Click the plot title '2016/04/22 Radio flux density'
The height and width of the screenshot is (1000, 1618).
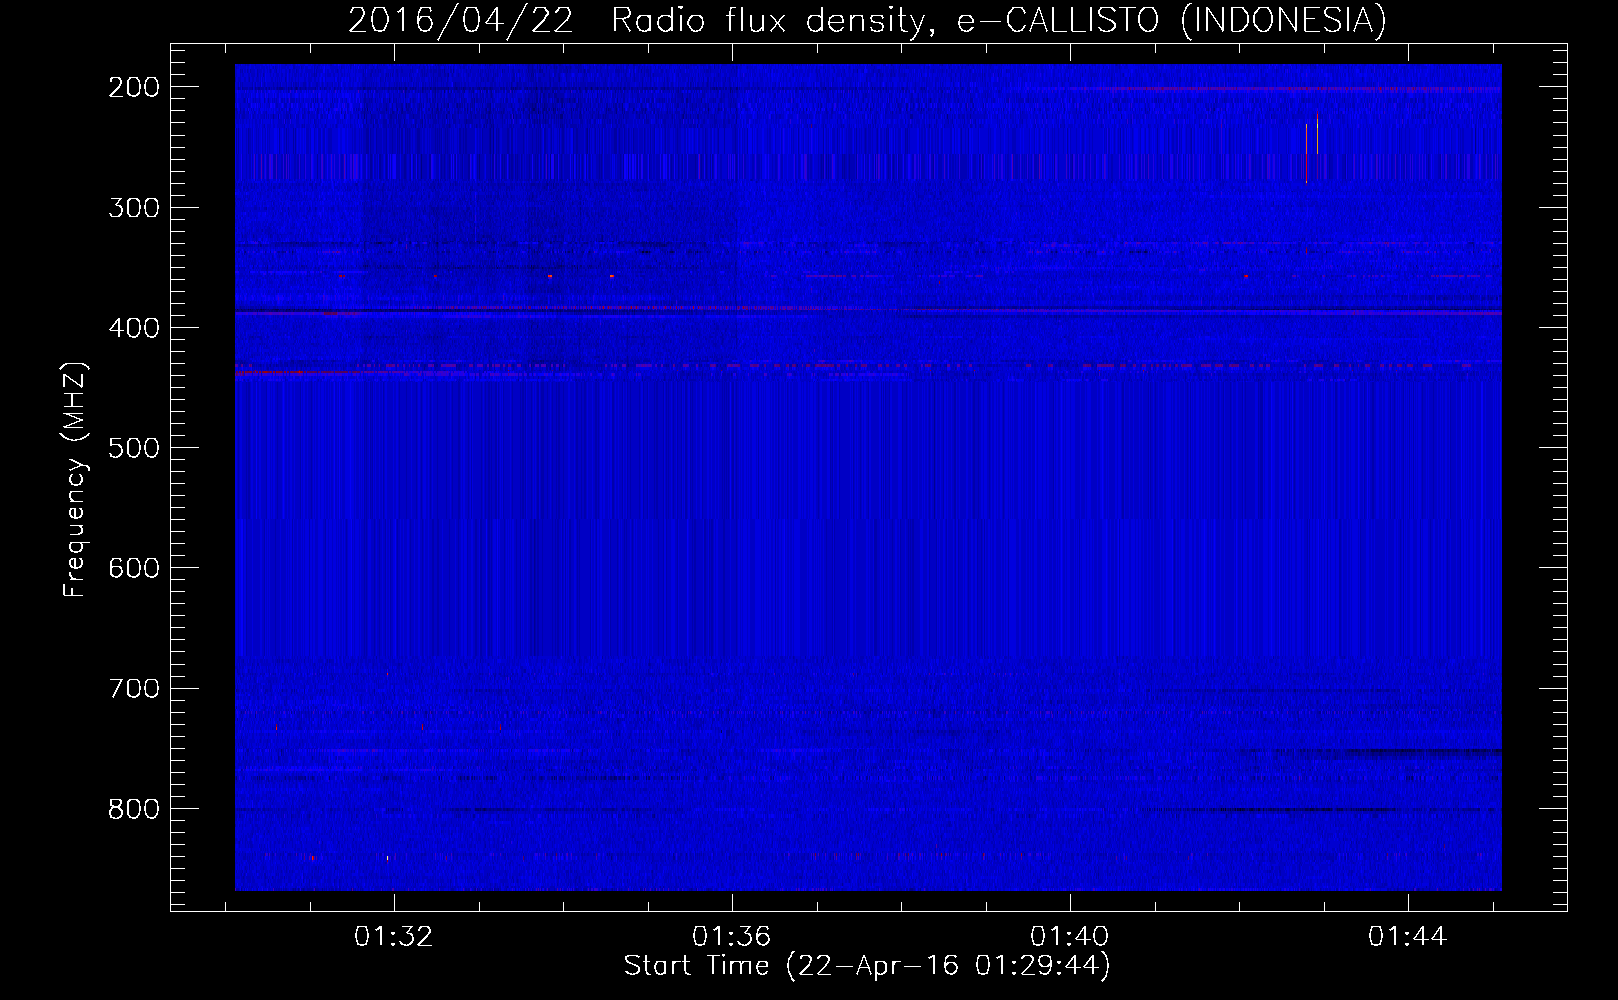pos(638,21)
